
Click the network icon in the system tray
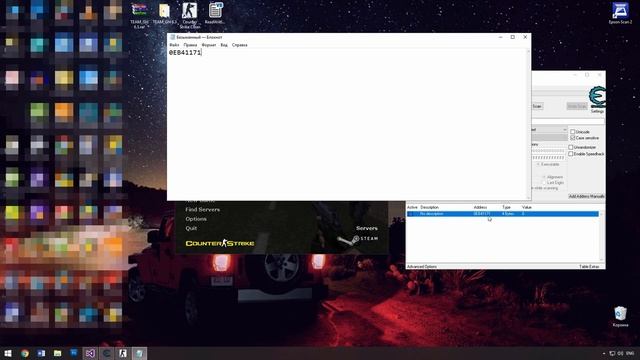(x=612, y=353)
